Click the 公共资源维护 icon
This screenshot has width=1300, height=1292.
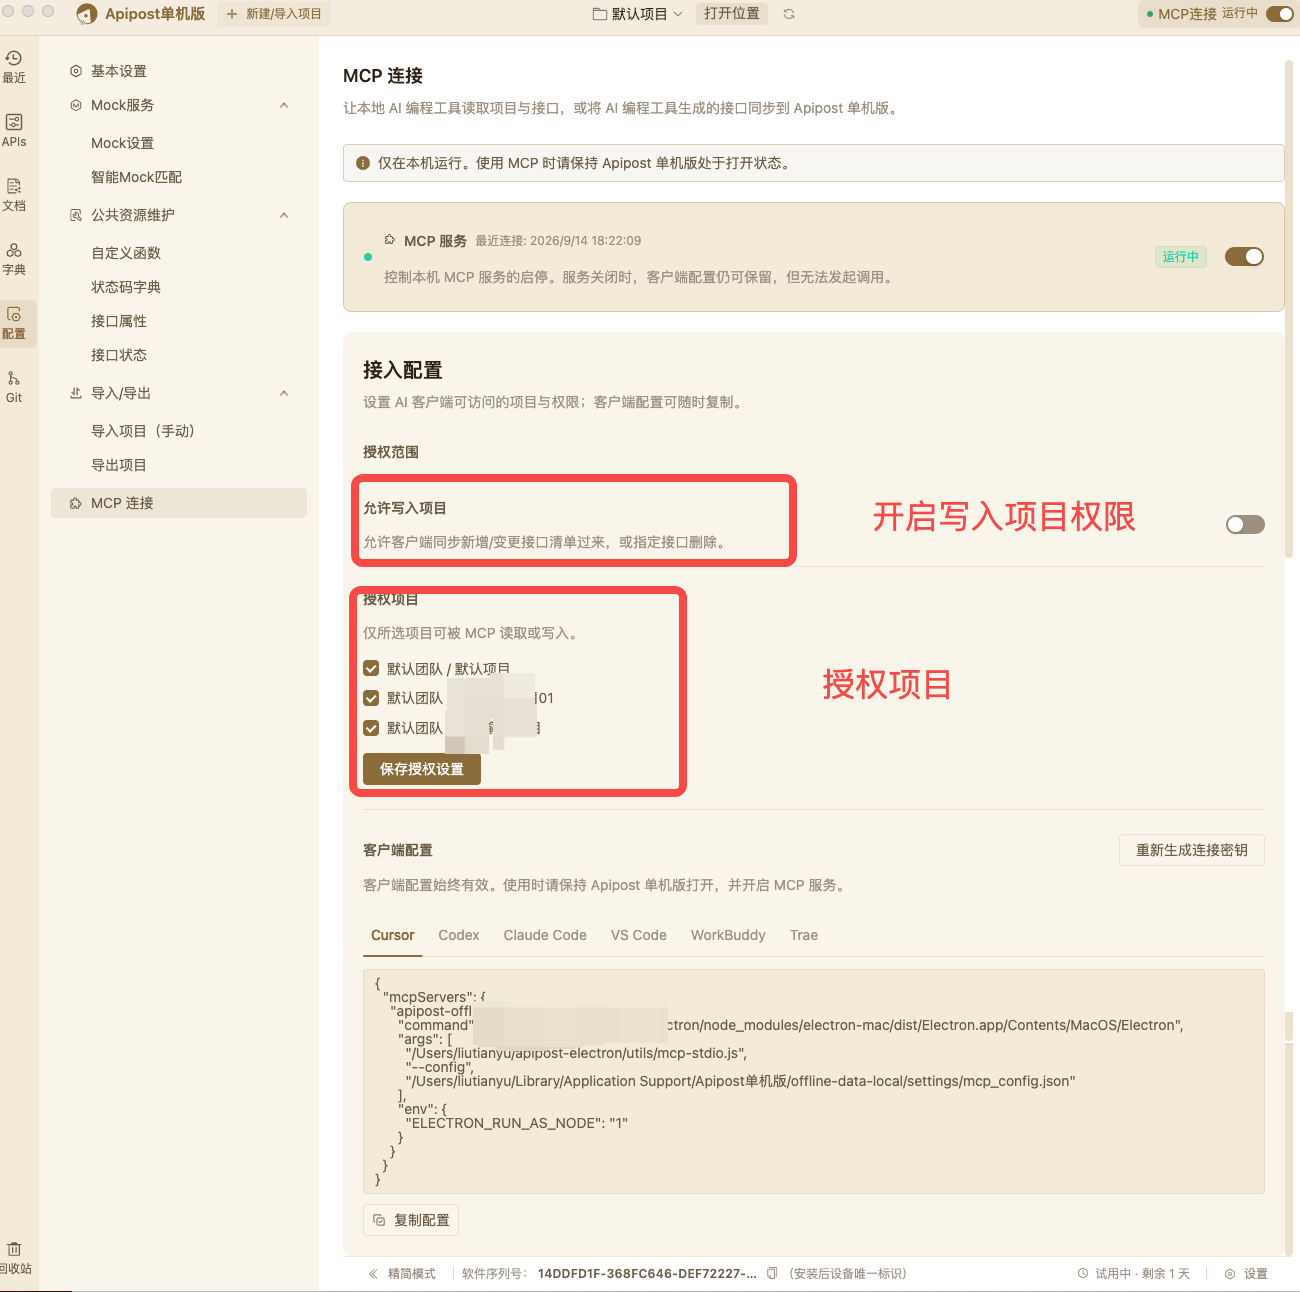click(x=76, y=215)
